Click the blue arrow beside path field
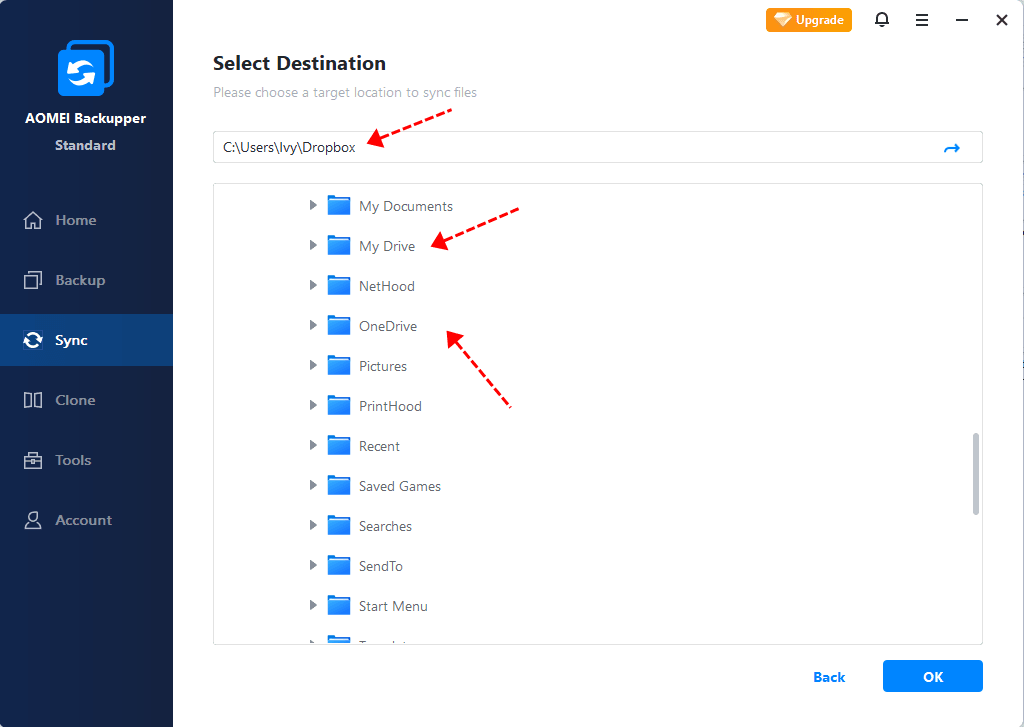Viewport: 1024px width, 727px height. 951,148
